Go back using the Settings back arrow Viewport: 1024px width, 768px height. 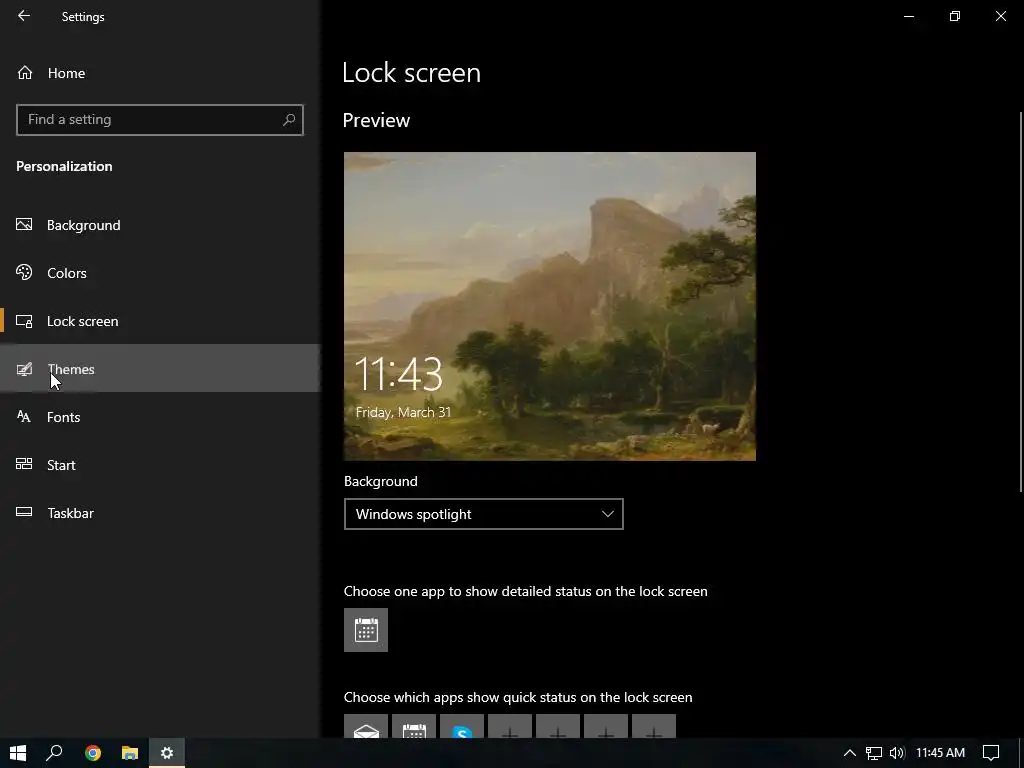coord(24,16)
